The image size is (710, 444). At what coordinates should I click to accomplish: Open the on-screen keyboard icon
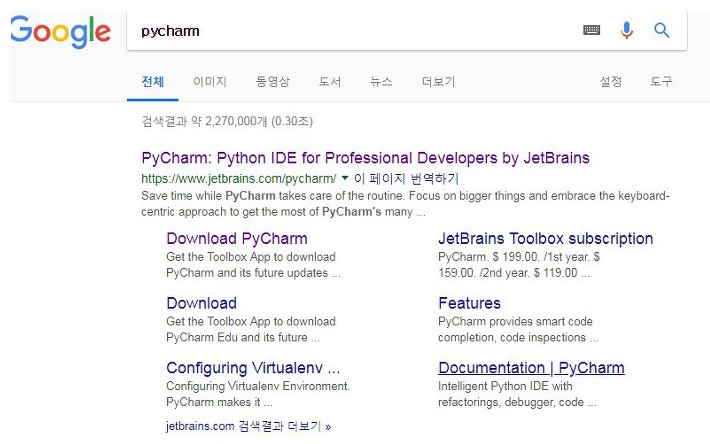pos(591,30)
